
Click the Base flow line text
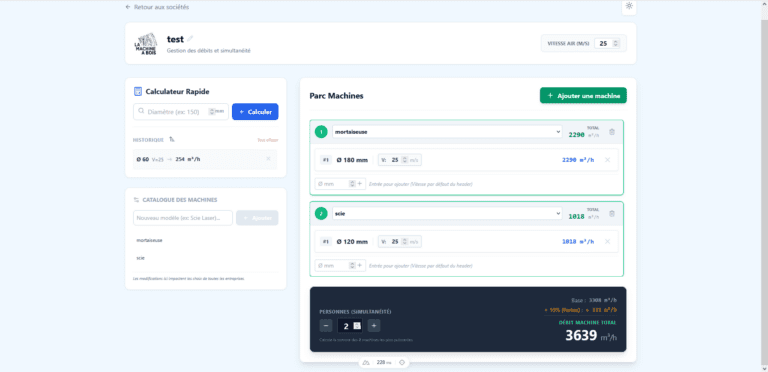pos(594,301)
